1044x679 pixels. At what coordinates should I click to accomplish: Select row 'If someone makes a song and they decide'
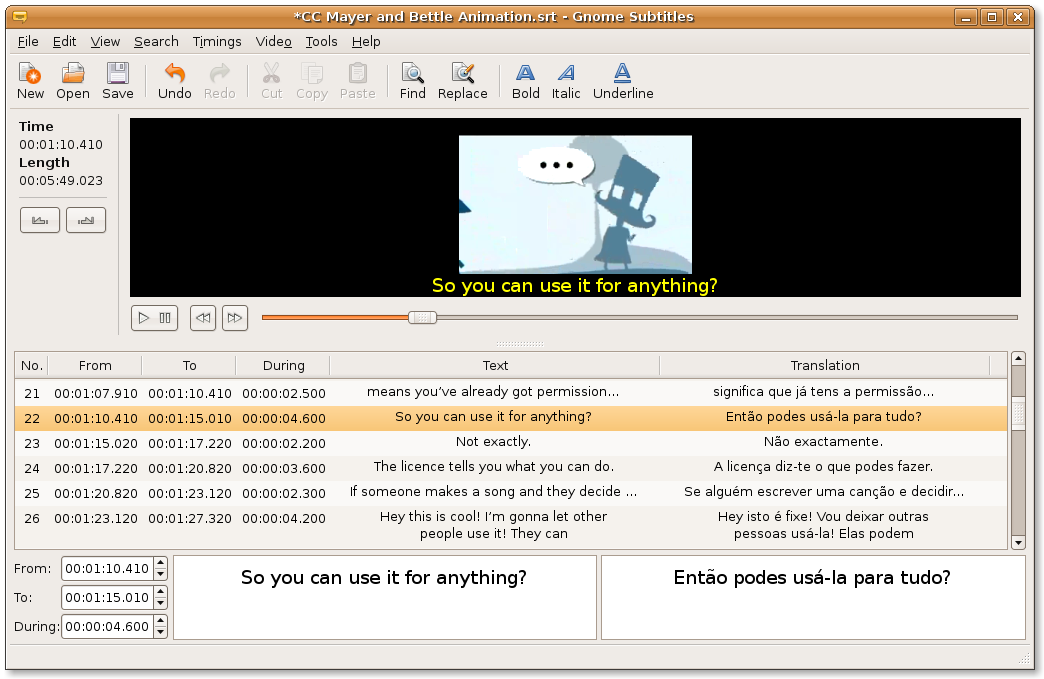pyautogui.click(x=511, y=493)
